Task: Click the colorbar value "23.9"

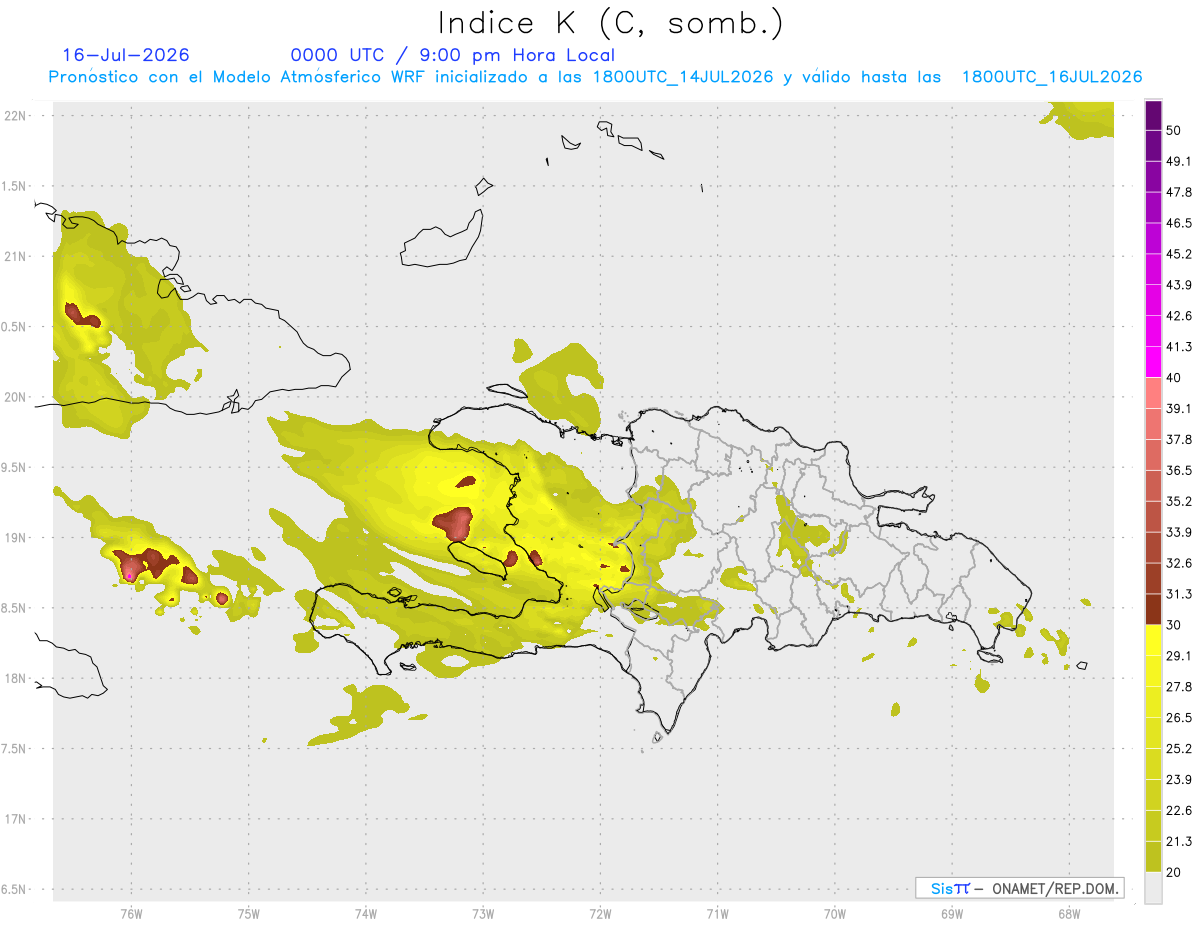Action: pos(1178,780)
